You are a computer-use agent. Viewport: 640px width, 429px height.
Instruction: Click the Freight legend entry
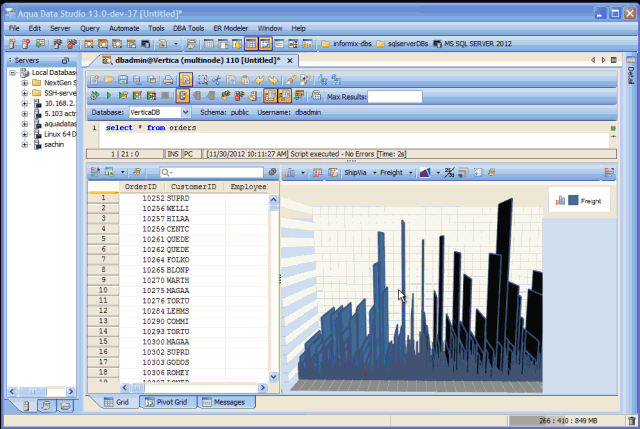578,200
